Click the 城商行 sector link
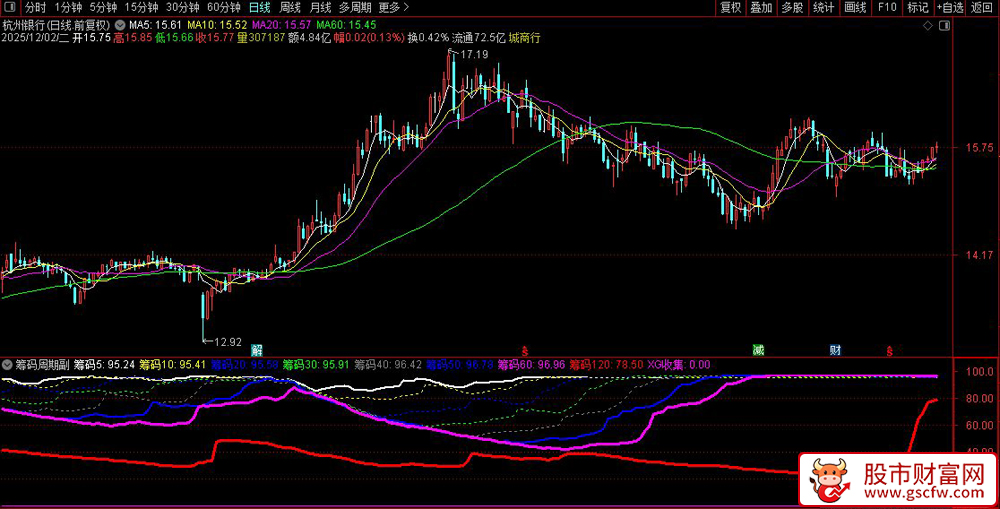The height and width of the screenshot is (509, 1000). coord(524,38)
